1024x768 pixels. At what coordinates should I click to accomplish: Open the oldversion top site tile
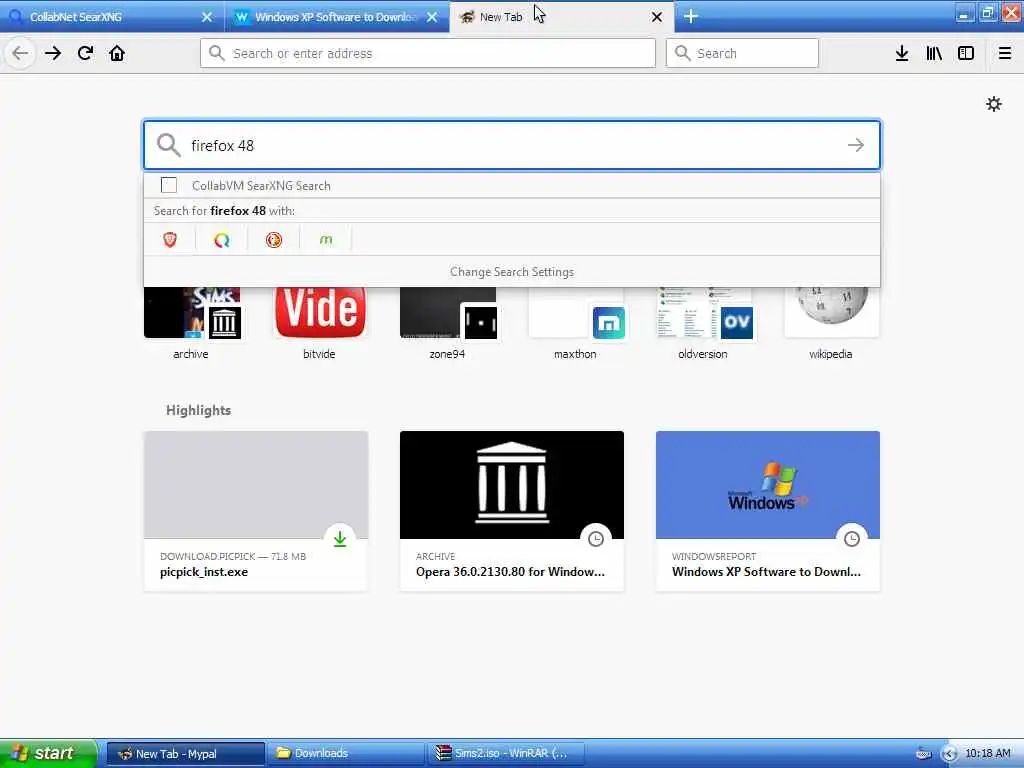pos(703,323)
